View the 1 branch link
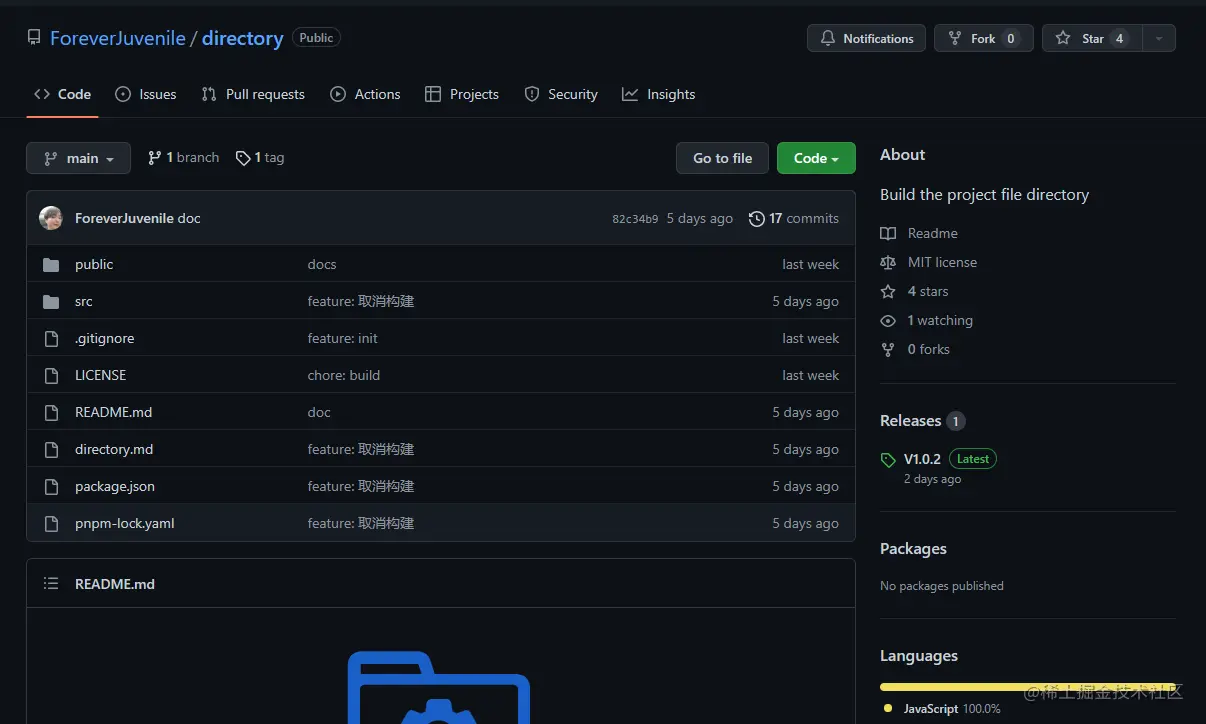1206x724 pixels. [x=183, y=158]
